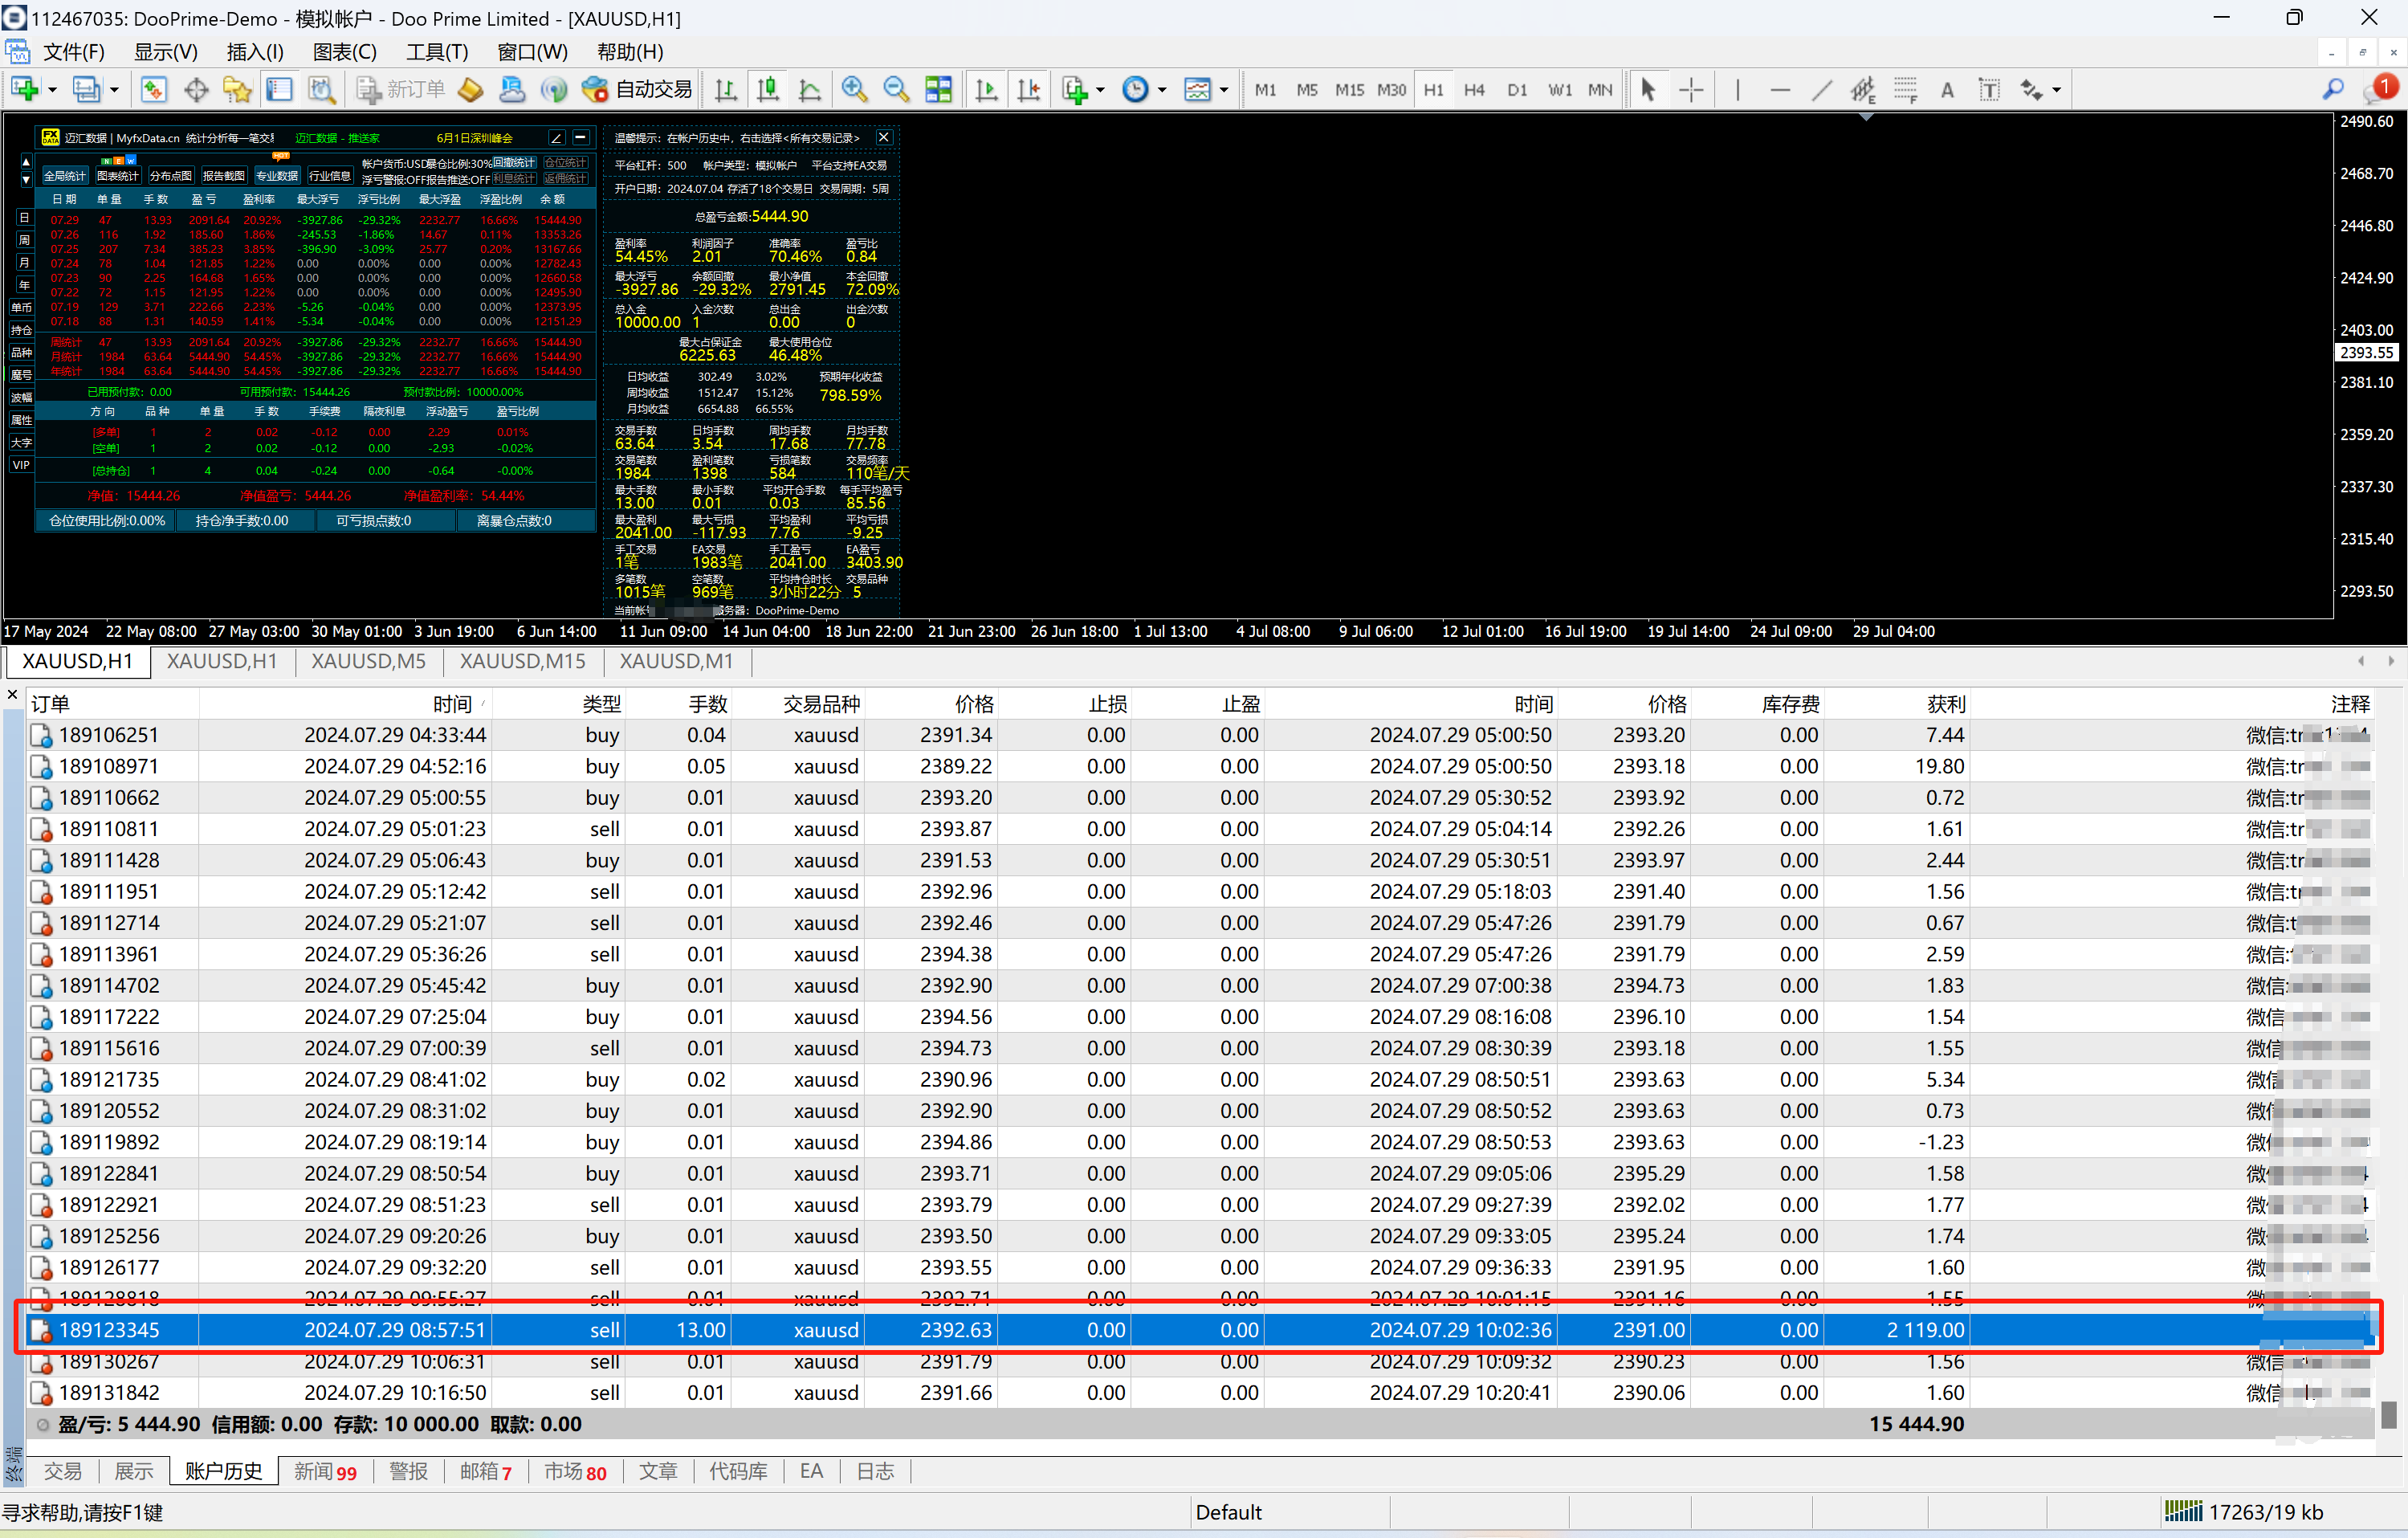Viewport: 2408px width, 1538px height.
Task: Enable the H4 timeframe button
Action: (x=1474, y=90)
